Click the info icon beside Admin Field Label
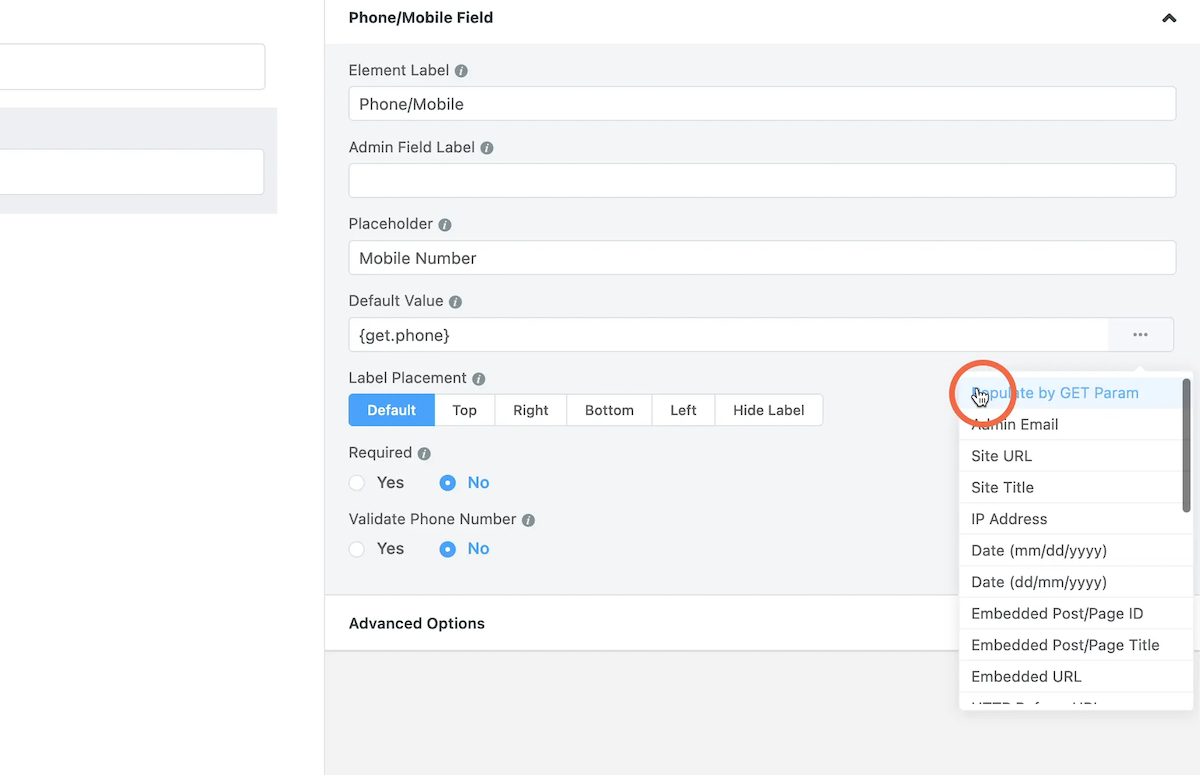The image size is (1200, 776). click(487, 147)
